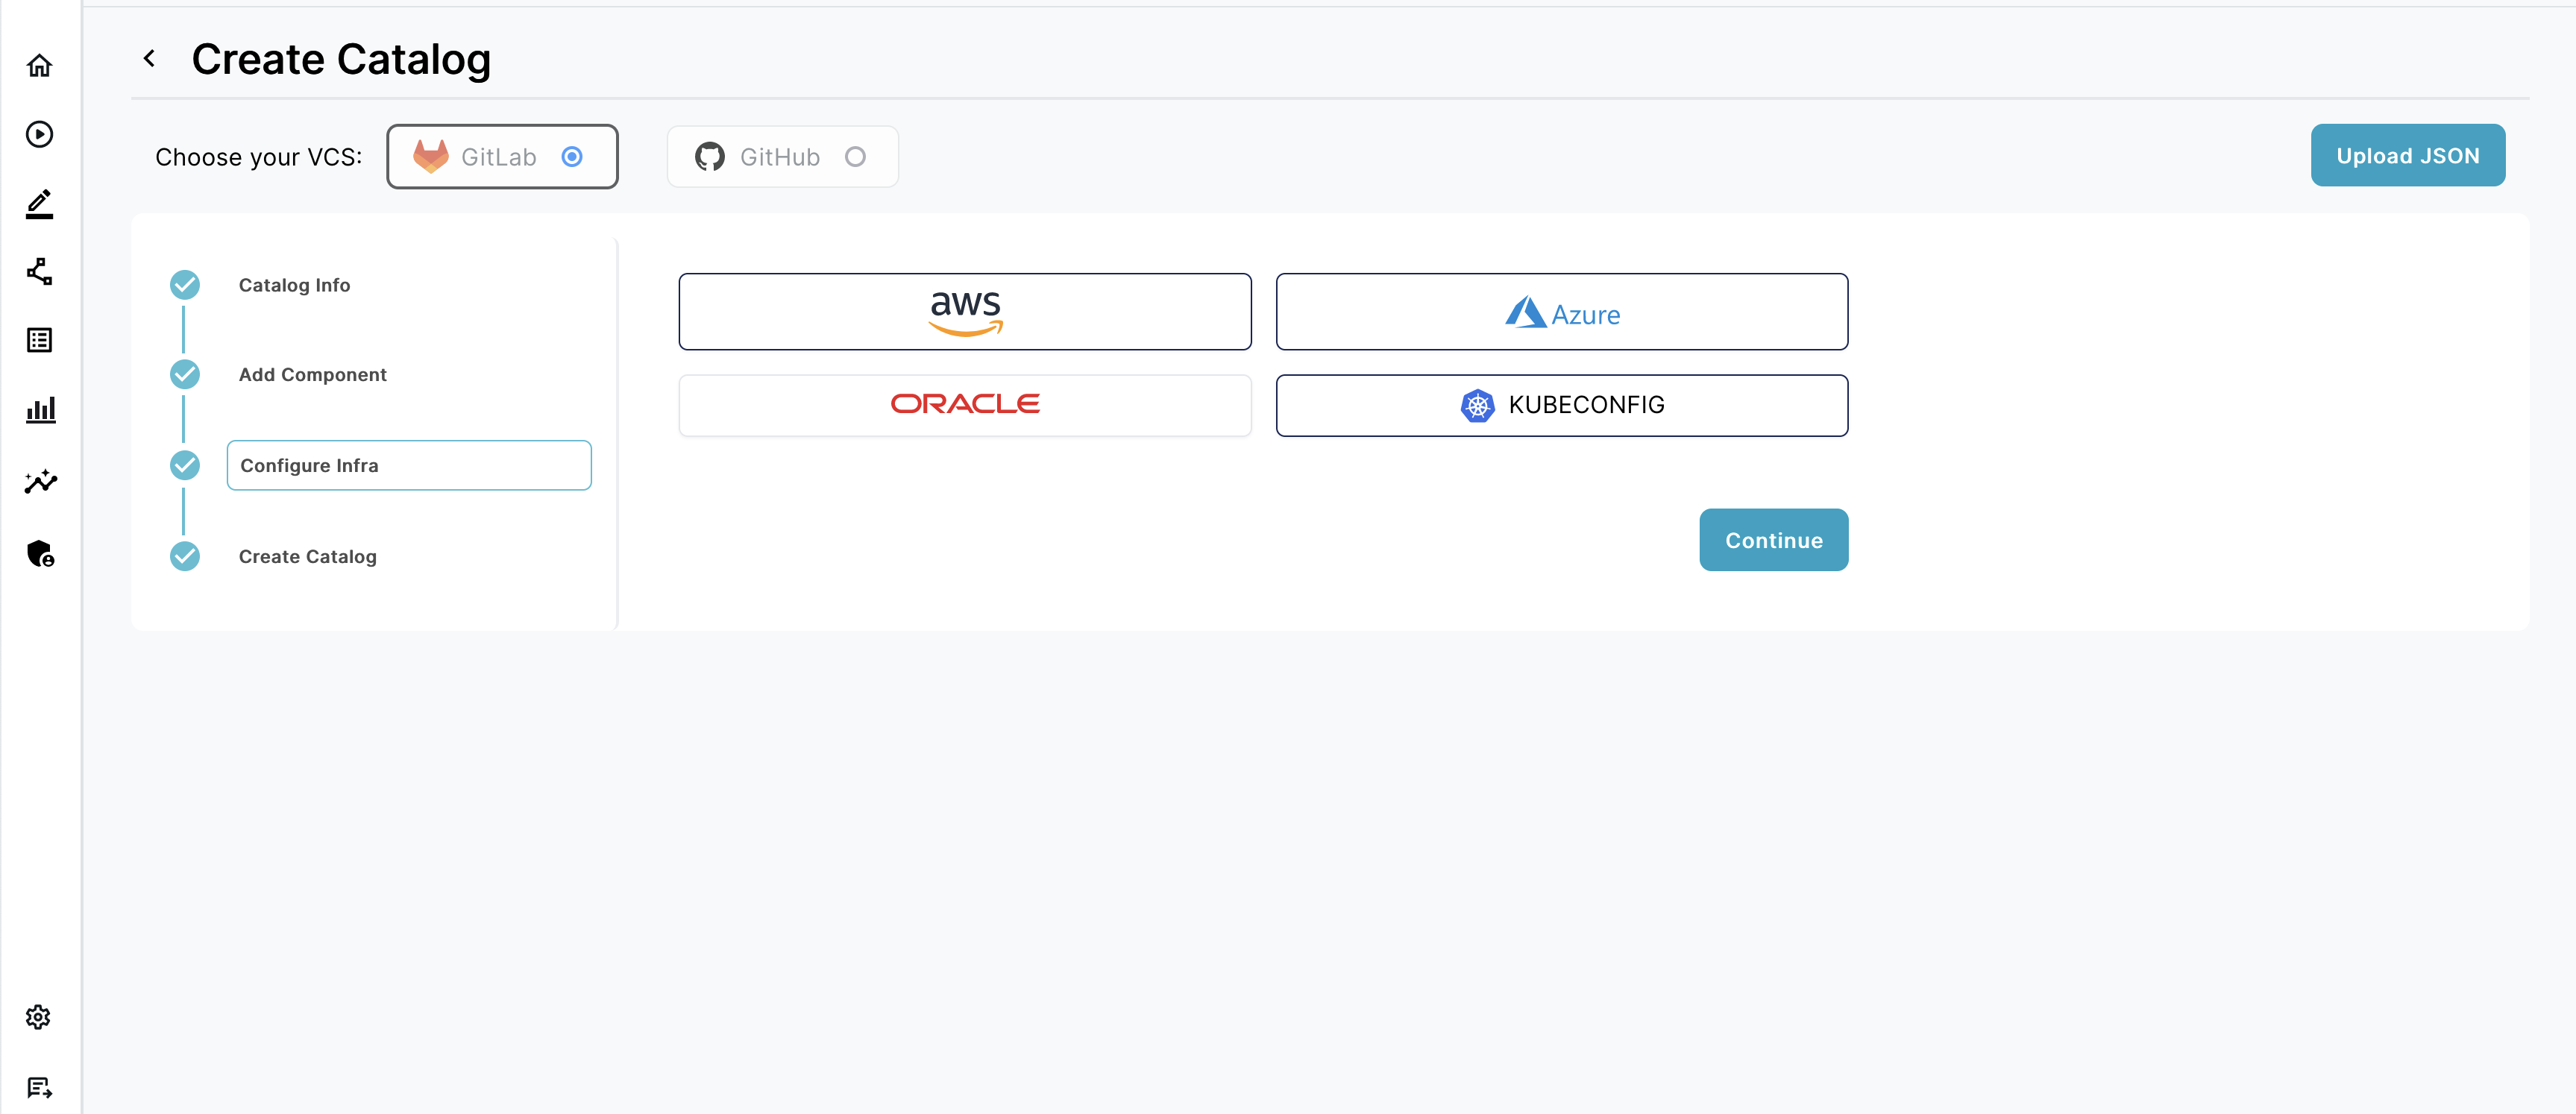Viewport: 2576px width, 1114px height.
Task: Click the "Choose your VCS:" label
Action: [259, 157]
